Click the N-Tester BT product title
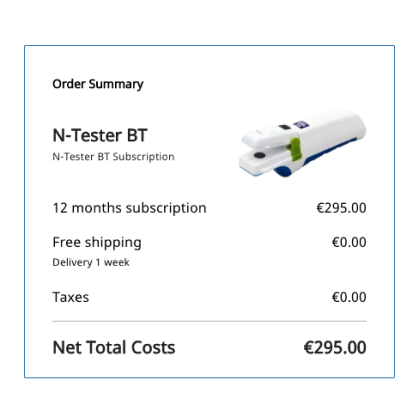 tap(100, 135)
